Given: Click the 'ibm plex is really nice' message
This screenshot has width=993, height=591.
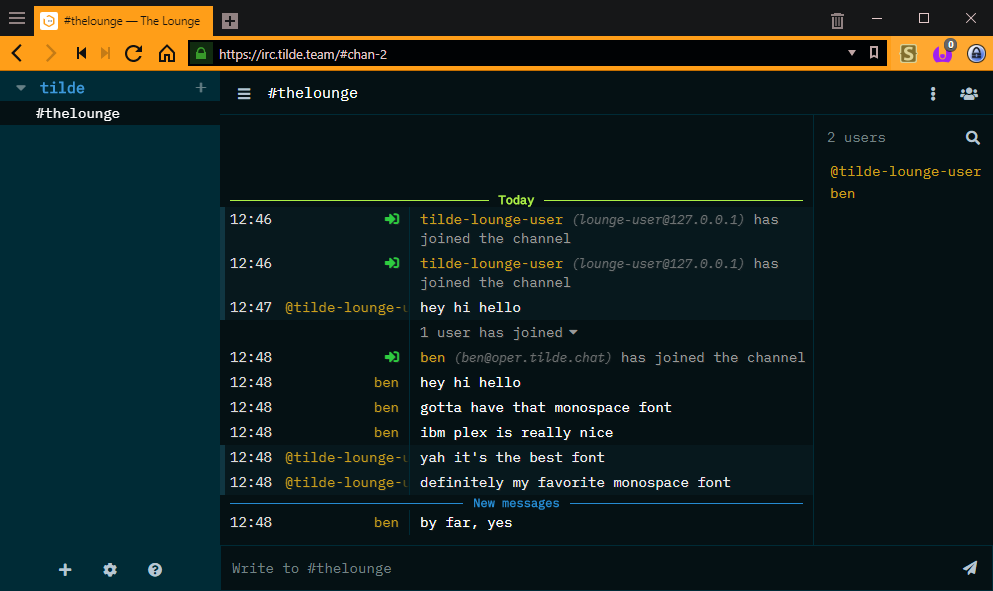Looking at the screenshot, I should tap(516, 433).
